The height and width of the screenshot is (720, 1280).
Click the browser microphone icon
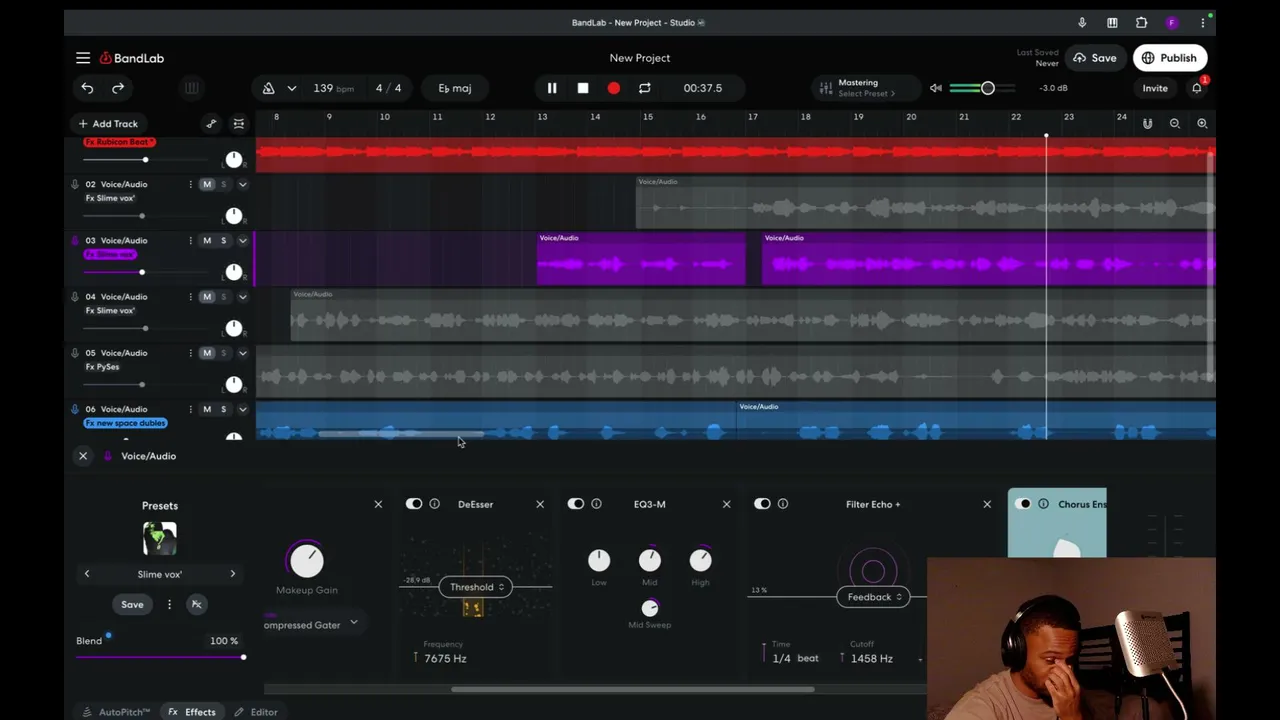point(1082,23)
